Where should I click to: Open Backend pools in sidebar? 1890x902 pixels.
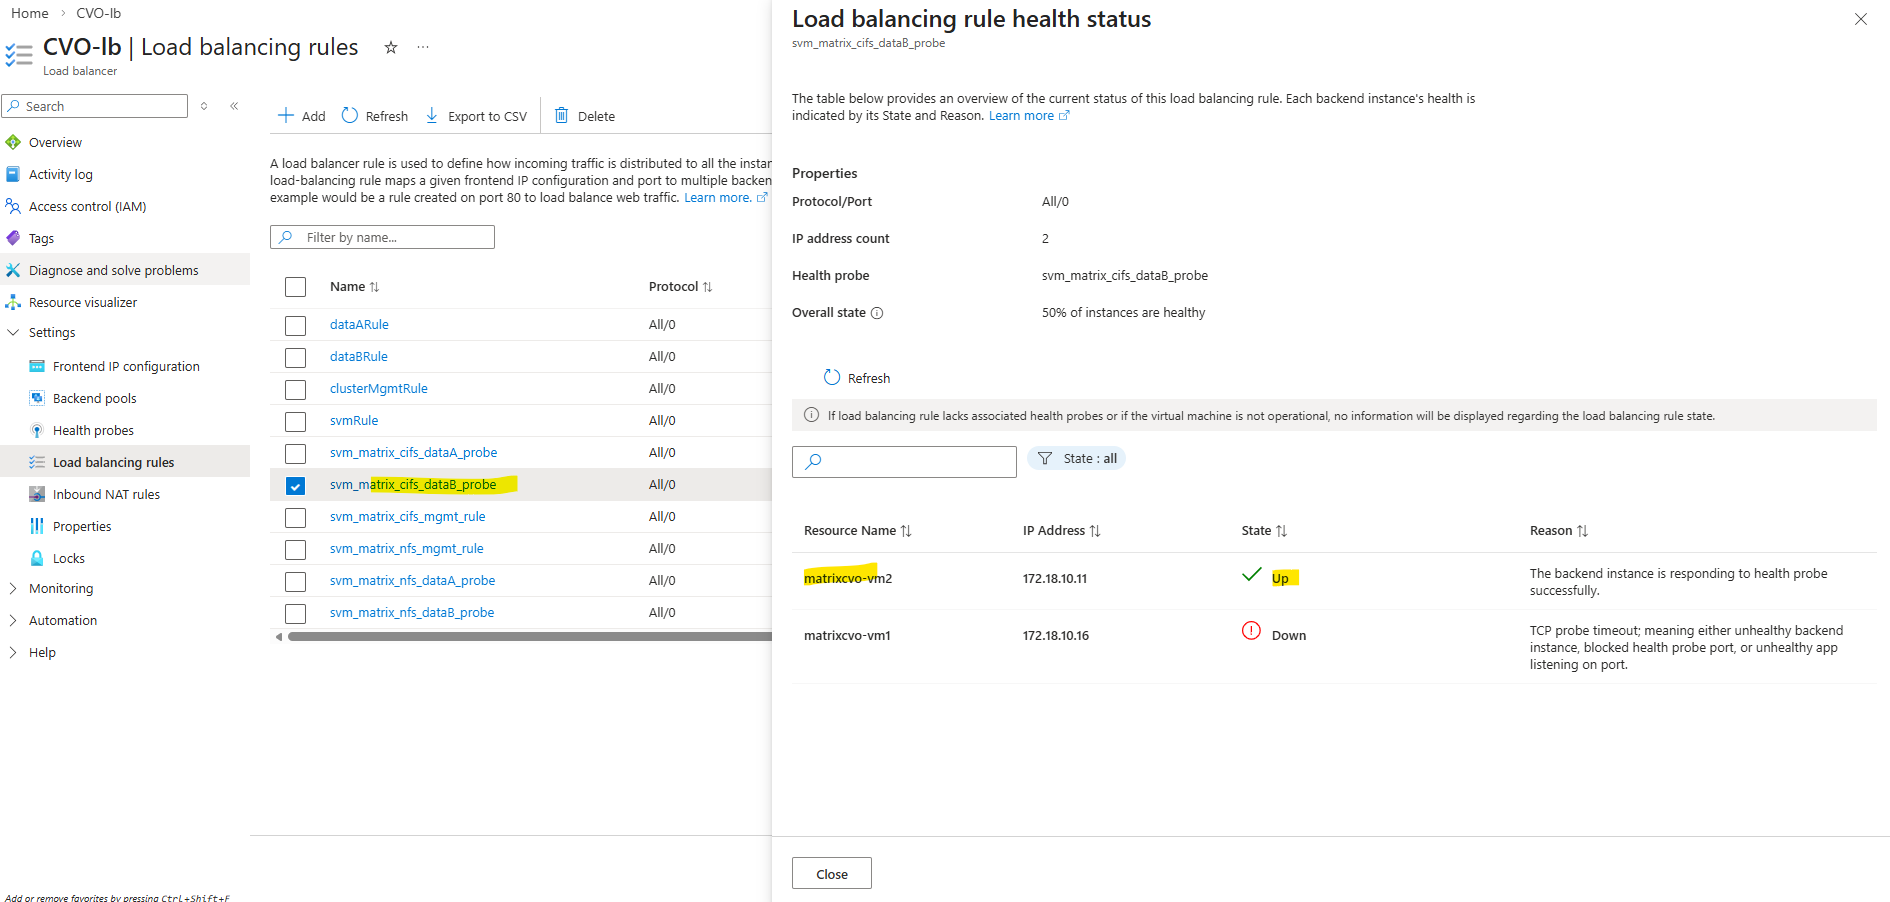coord(94,399)
